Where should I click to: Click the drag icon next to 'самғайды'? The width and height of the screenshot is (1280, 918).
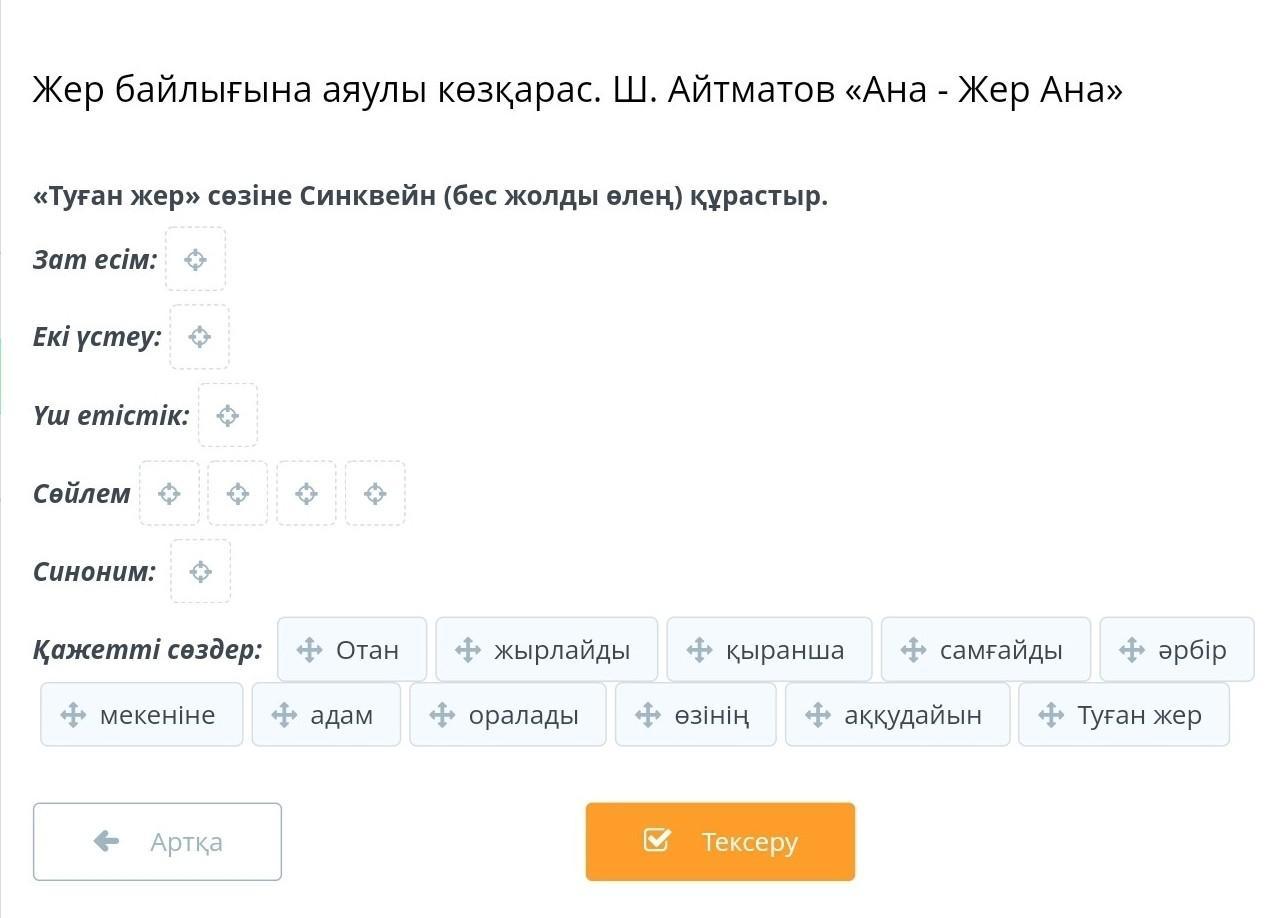(914, 650)
